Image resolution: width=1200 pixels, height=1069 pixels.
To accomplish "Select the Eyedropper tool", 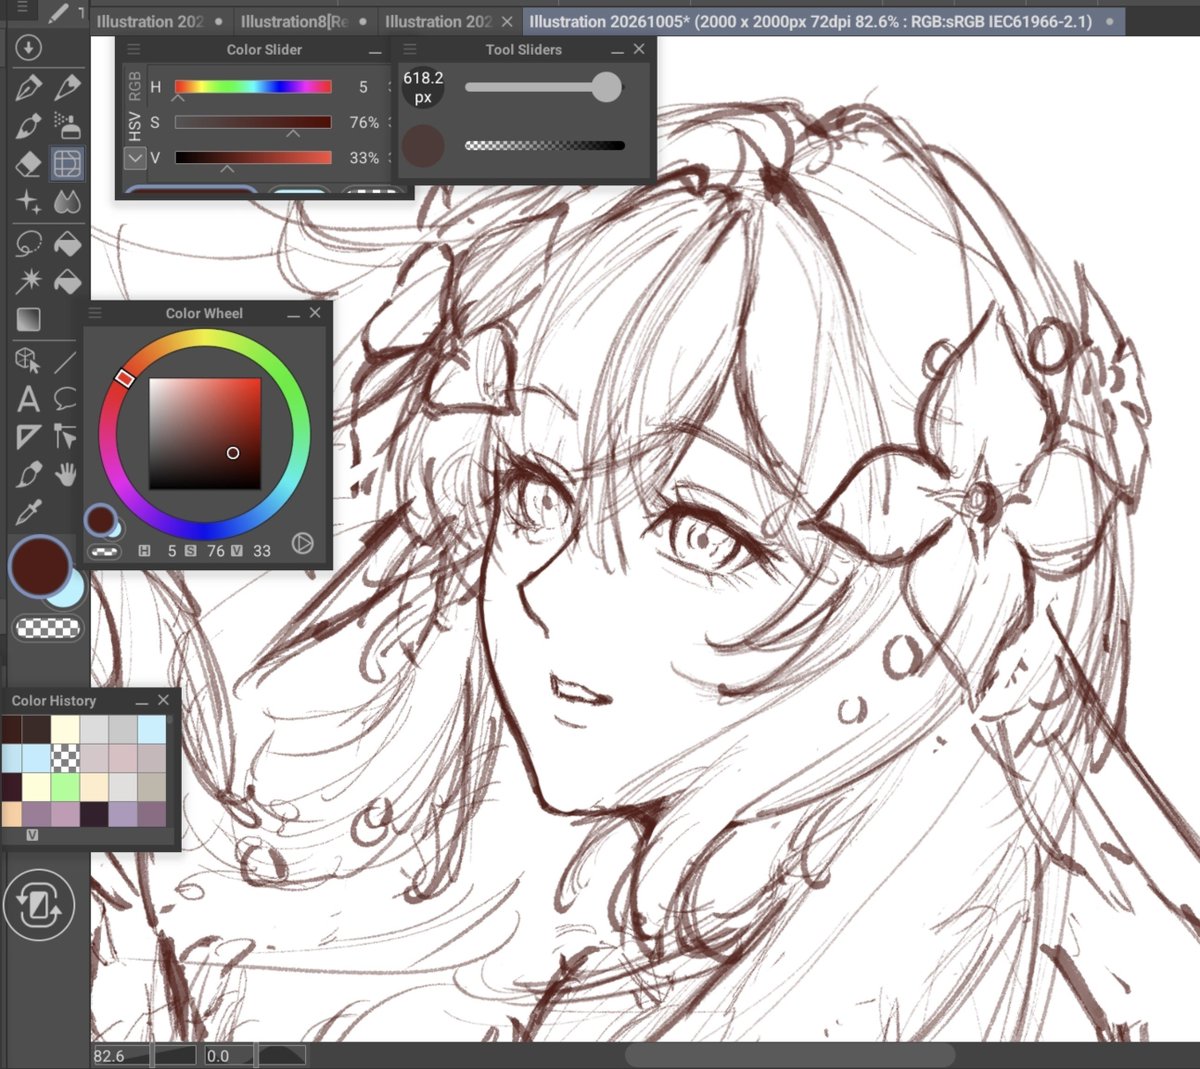I will 28,513.
